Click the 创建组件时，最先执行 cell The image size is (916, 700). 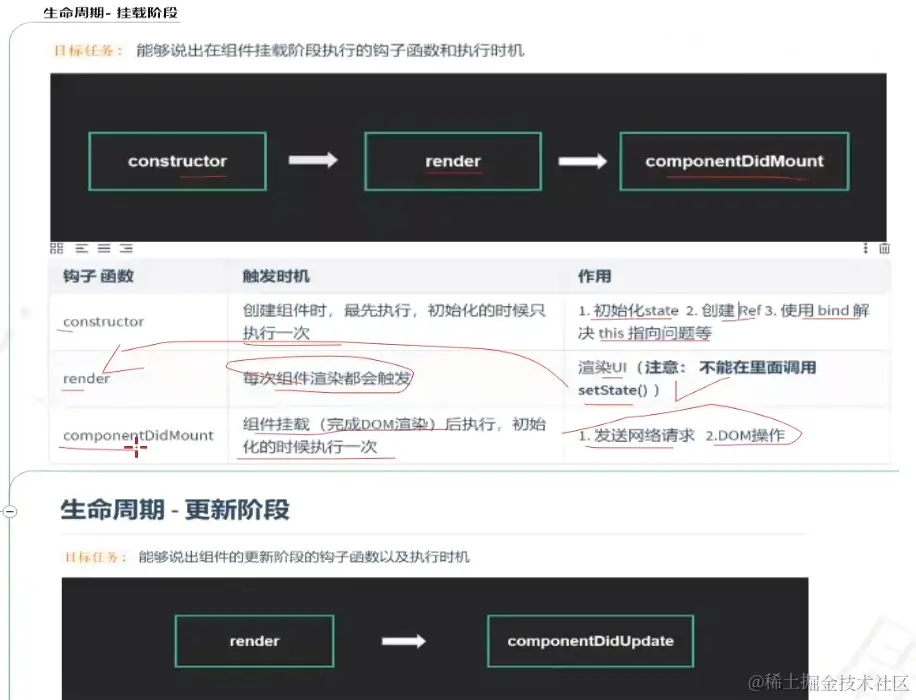pyautogui.click(x=396, y=322)
